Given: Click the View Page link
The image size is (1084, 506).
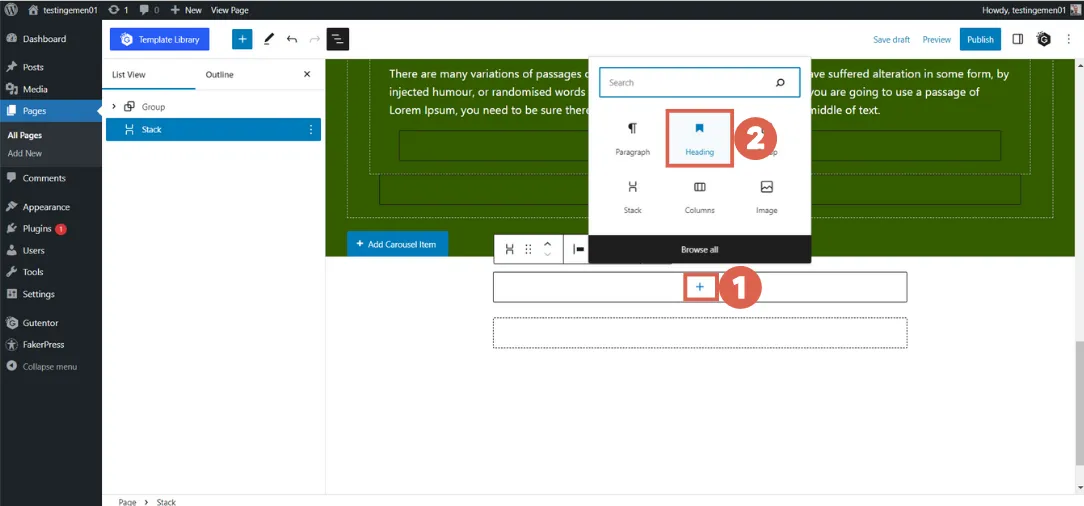Looking at the screenshot, I should click(230, 10).
